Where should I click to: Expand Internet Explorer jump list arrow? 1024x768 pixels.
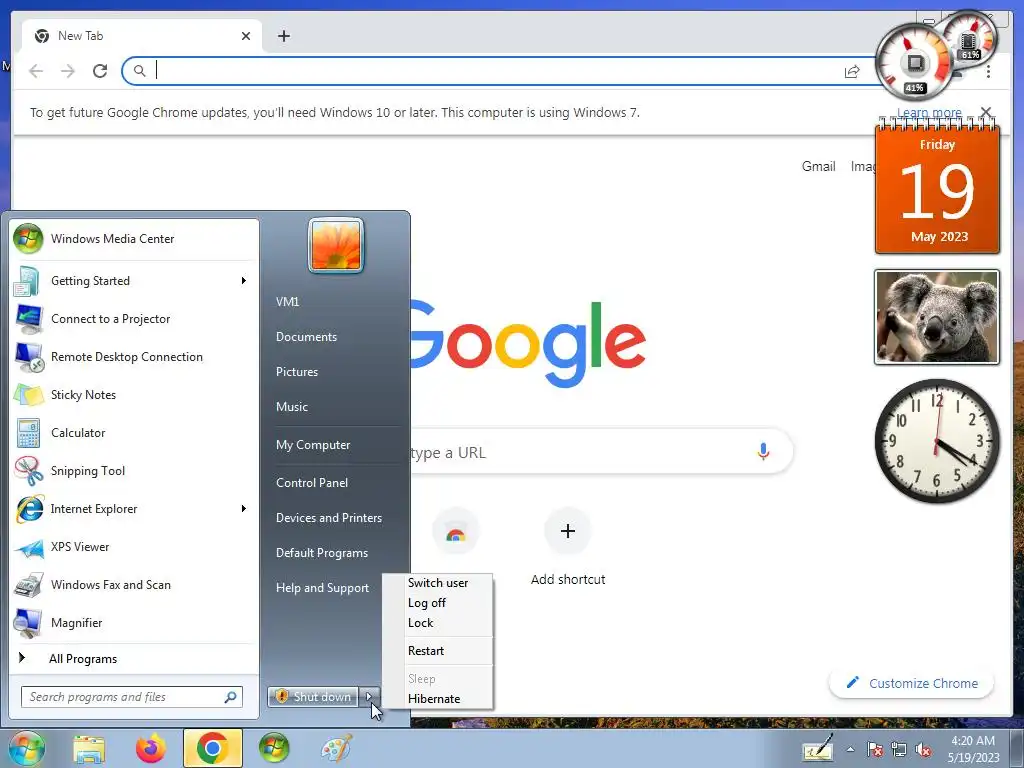[x=244, y=509]
